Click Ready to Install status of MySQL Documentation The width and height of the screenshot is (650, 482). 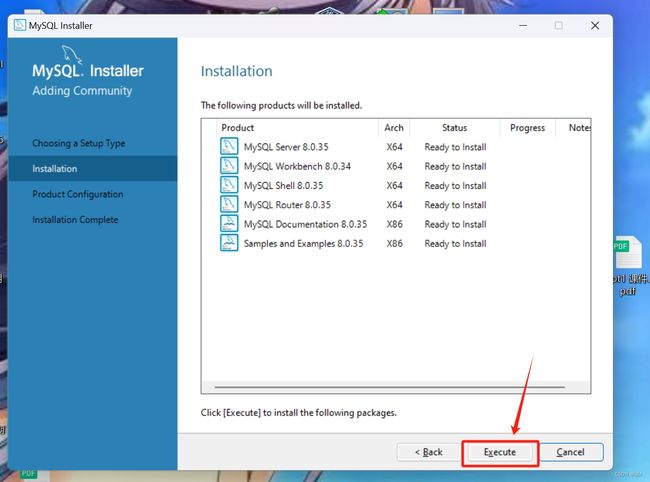[456, 224]
